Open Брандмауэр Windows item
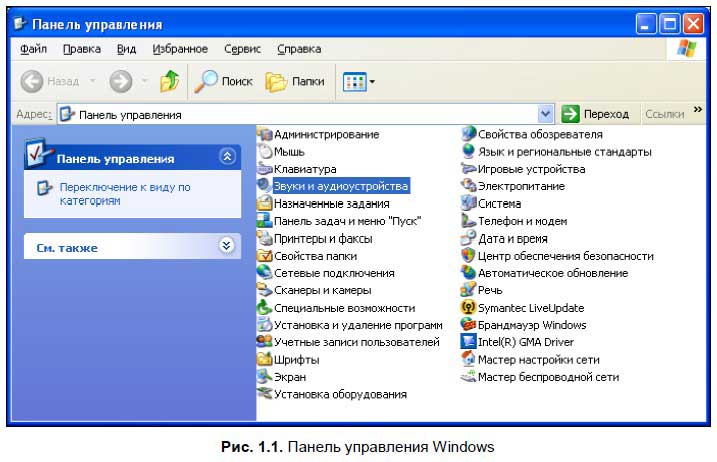717x462 pixels. tap(531, 325)
